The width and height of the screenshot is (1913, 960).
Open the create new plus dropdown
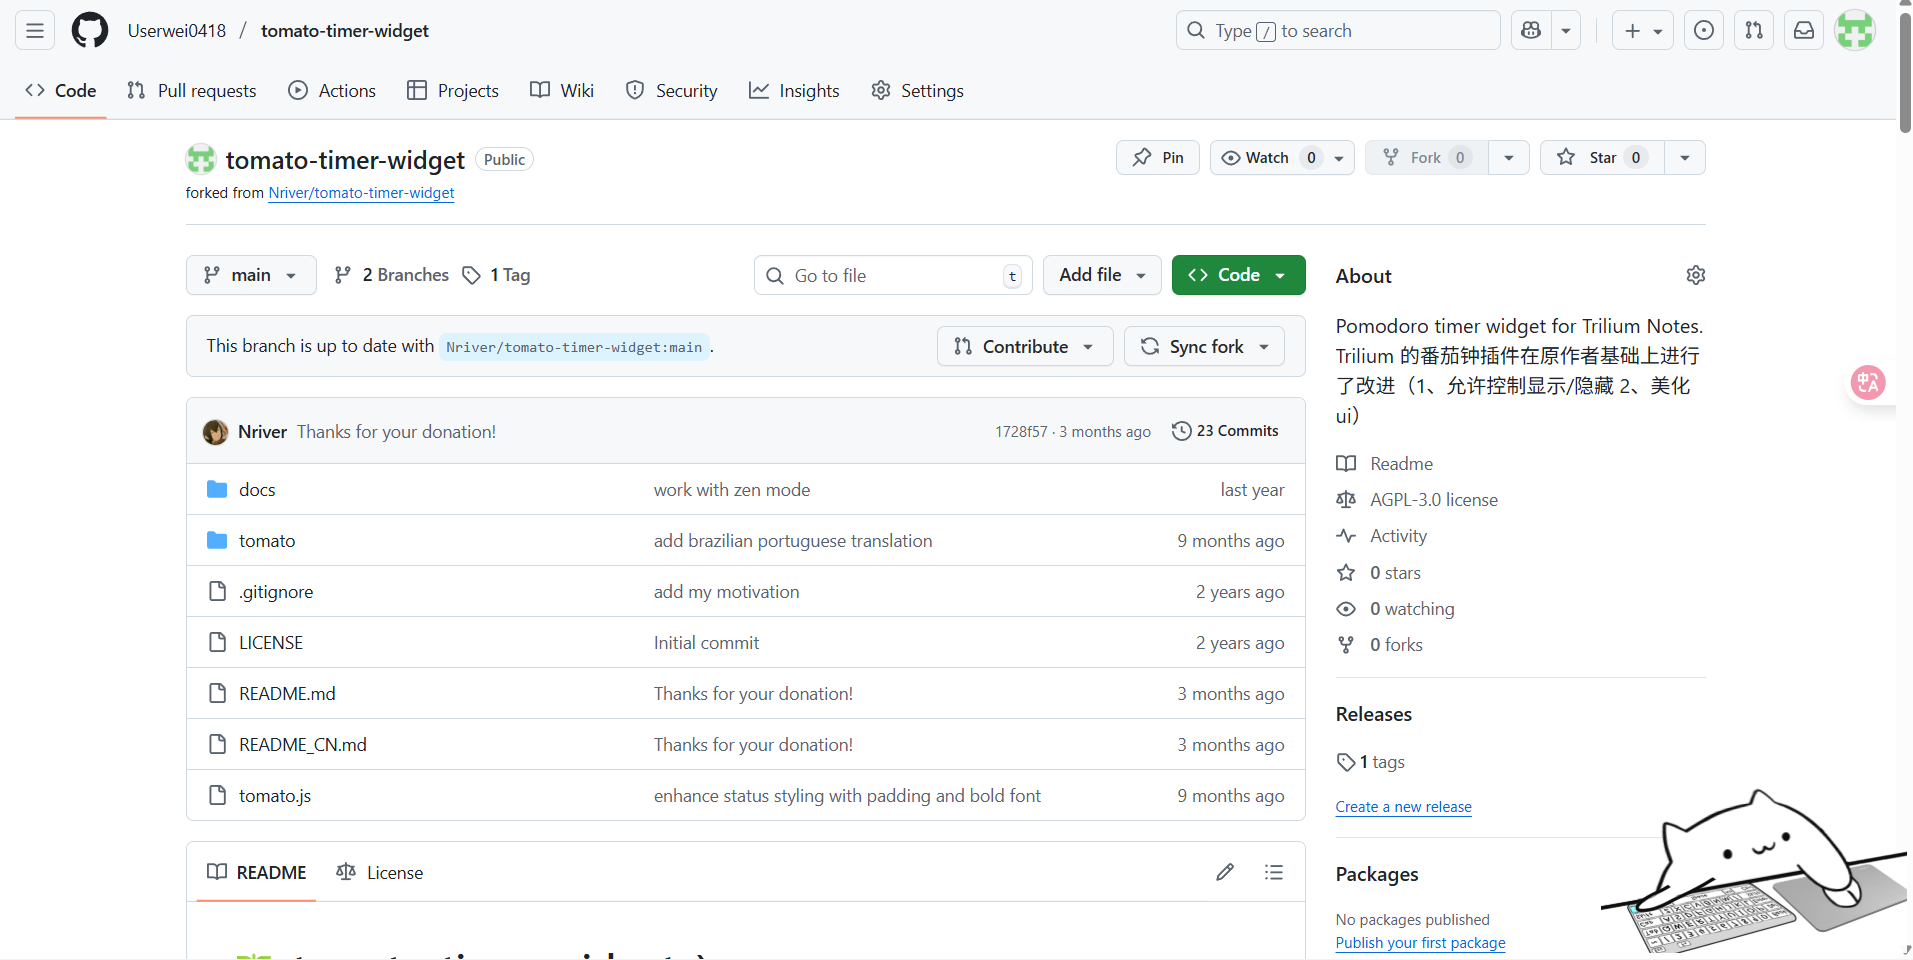pos(1643,31)
